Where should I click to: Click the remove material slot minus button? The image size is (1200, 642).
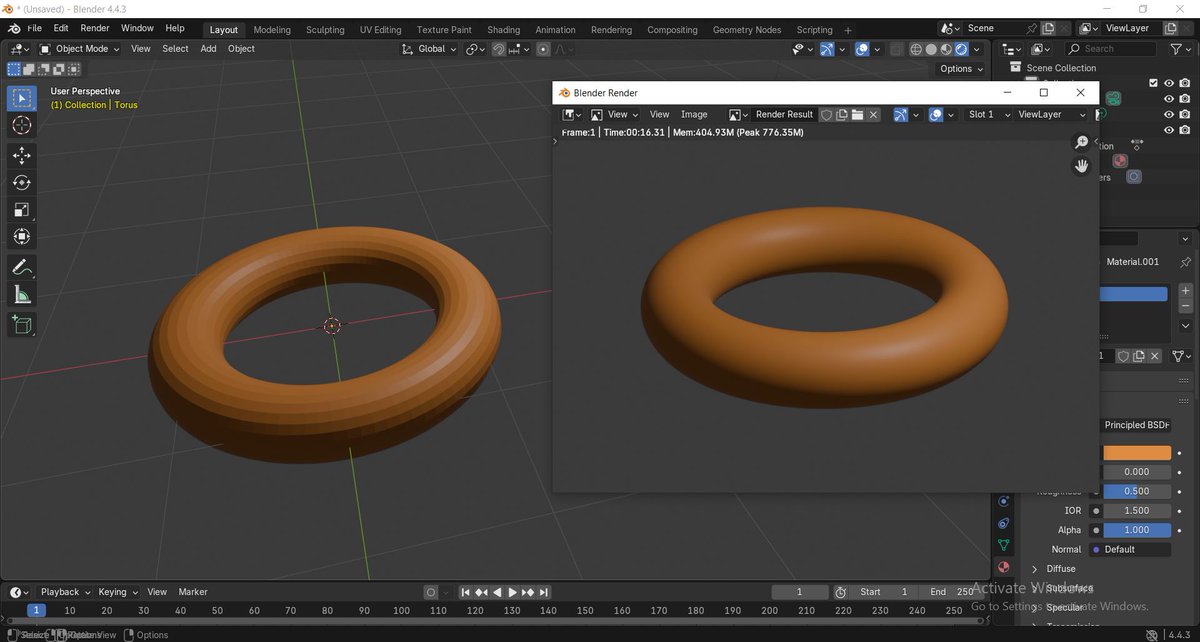tap(1186, 308)
